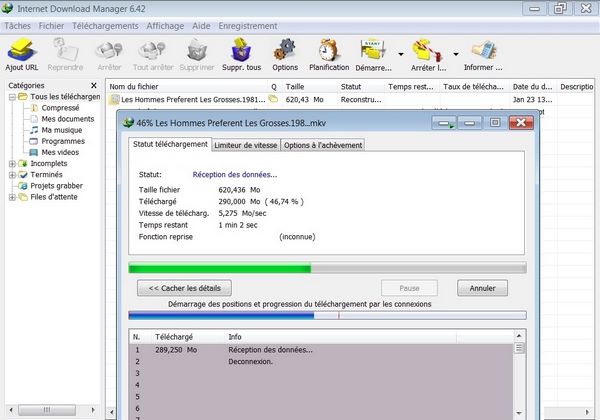600x420 pixels.
Task: Click the IDM icon in download dialog title
Action: click(x=129, y=123)
